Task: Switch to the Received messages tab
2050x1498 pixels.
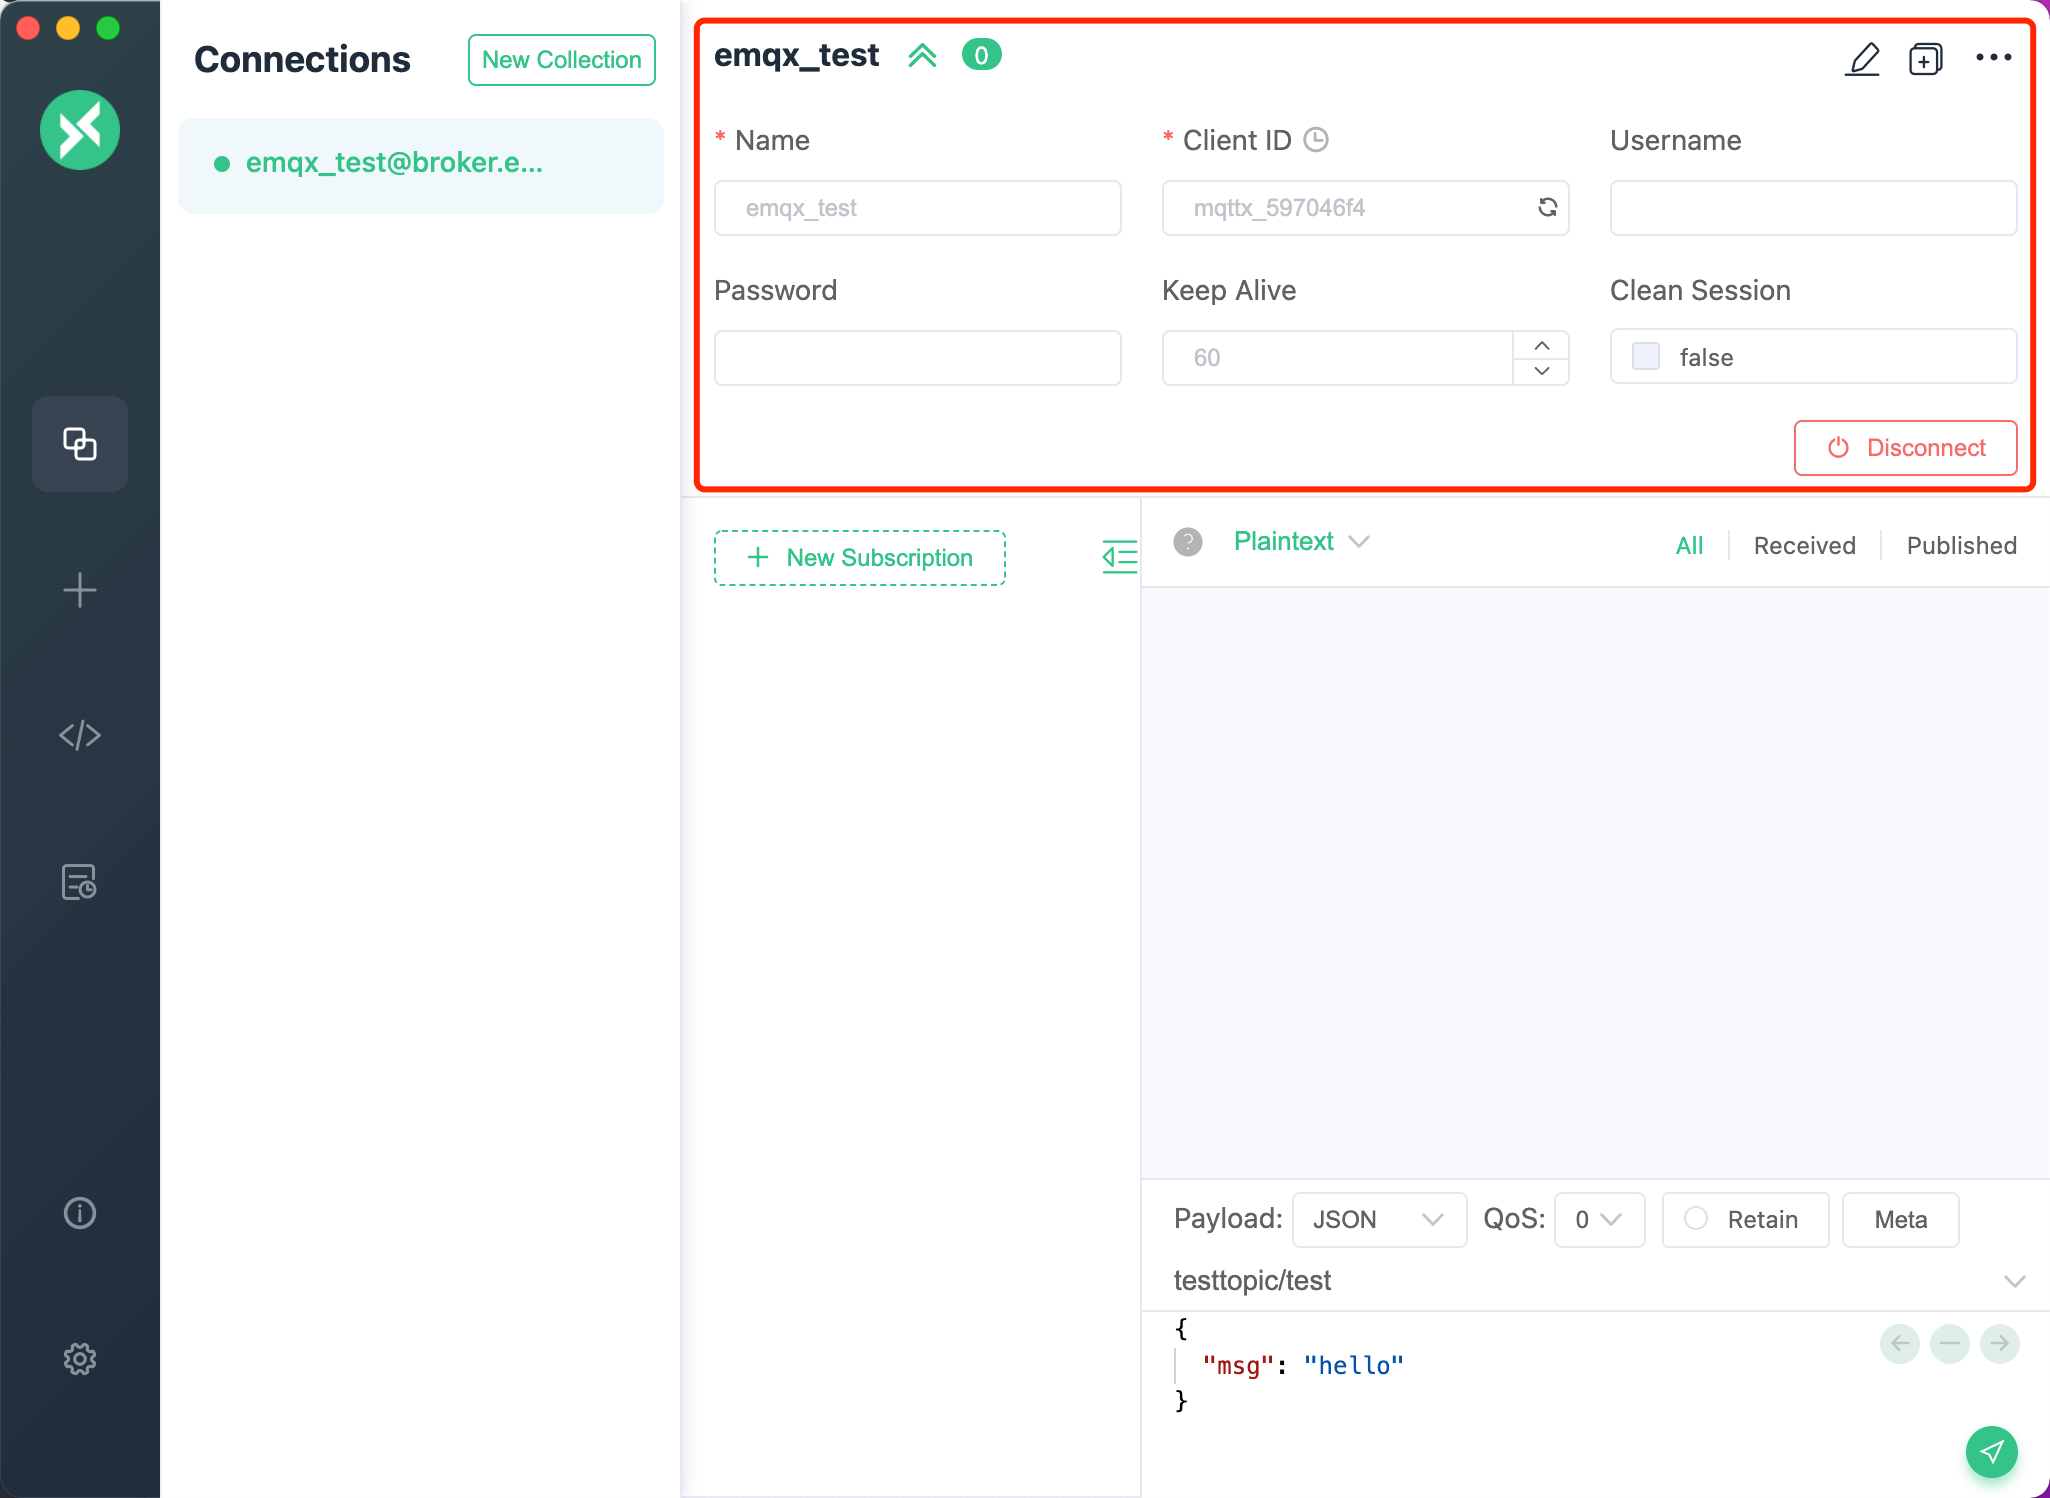Action: 1804,546
